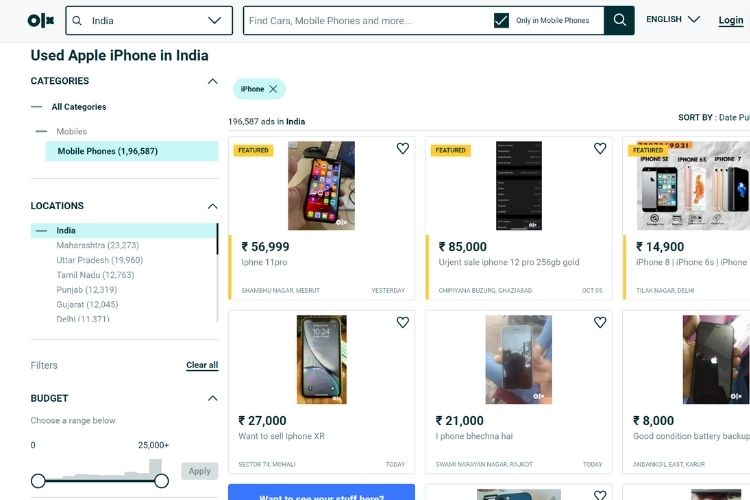Open the India location dropdown
Screen dimensions: 750x500
pos(215,20)
